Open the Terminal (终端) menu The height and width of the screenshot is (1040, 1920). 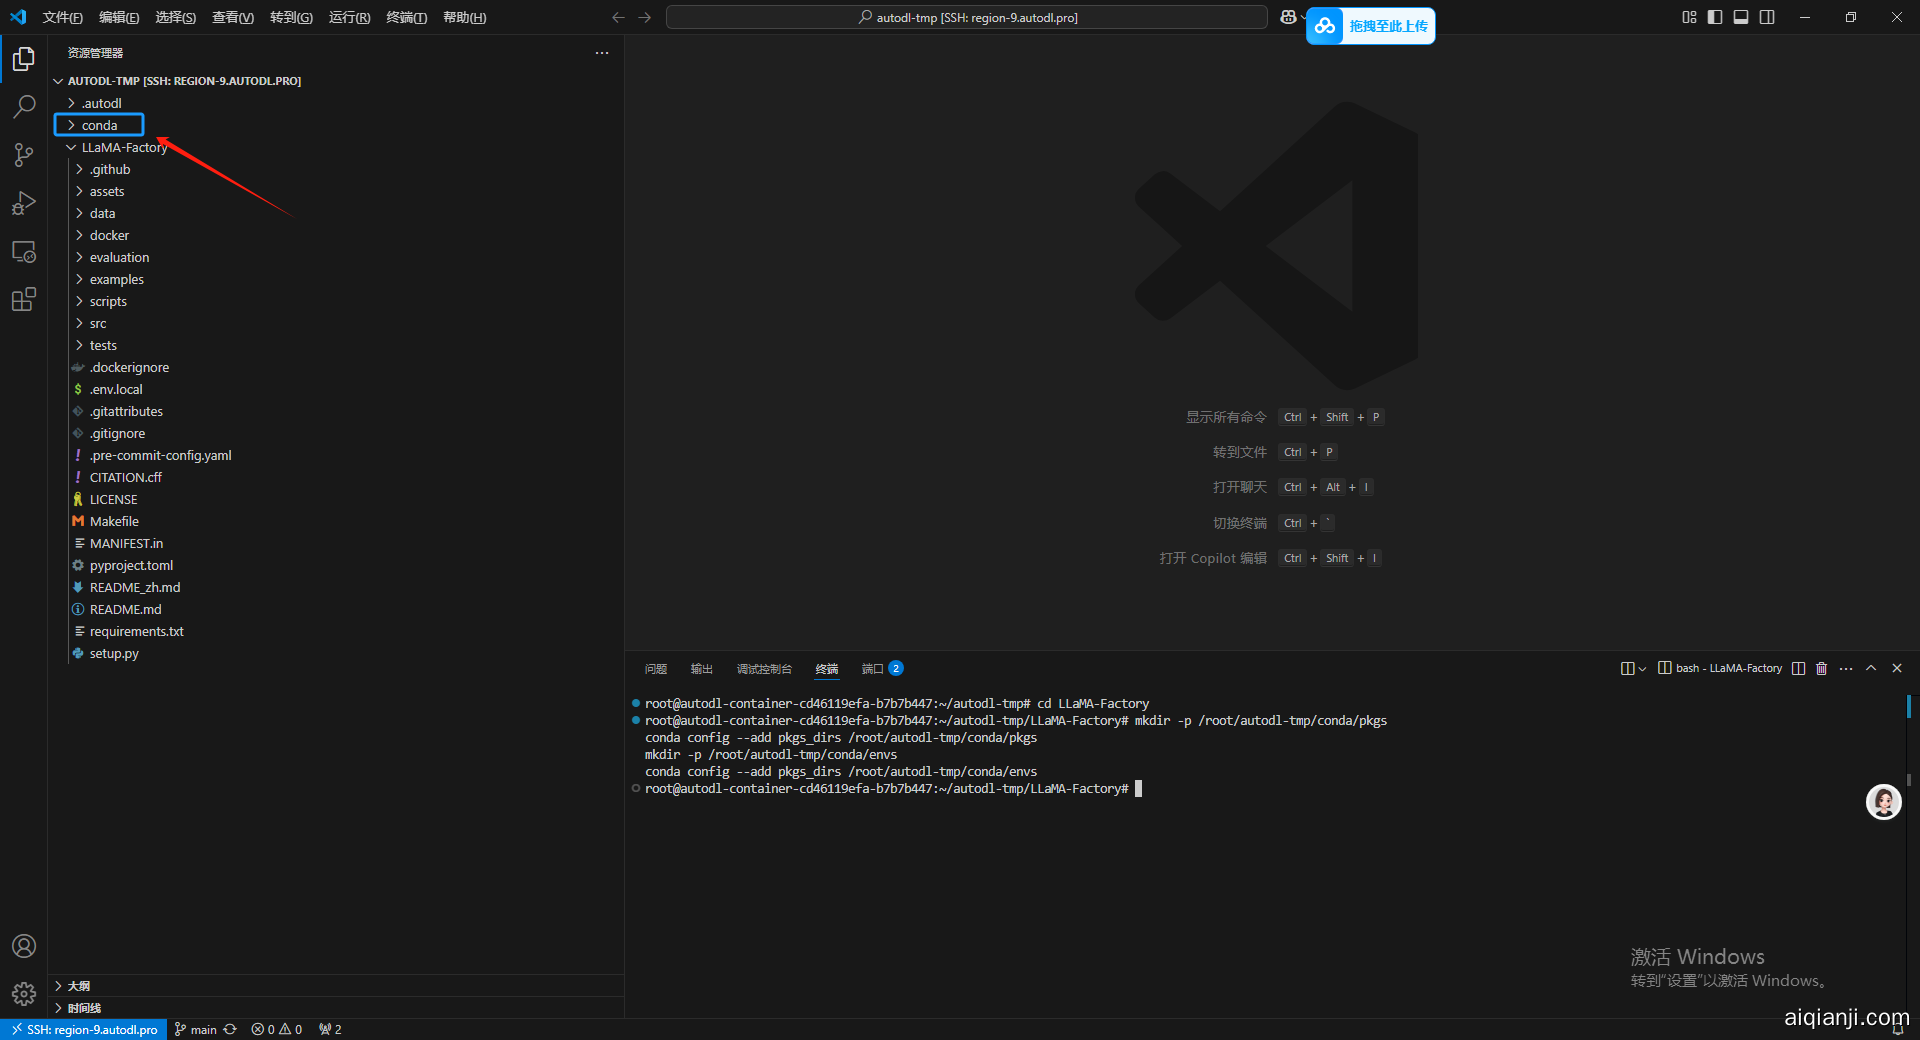pos(406,17)
